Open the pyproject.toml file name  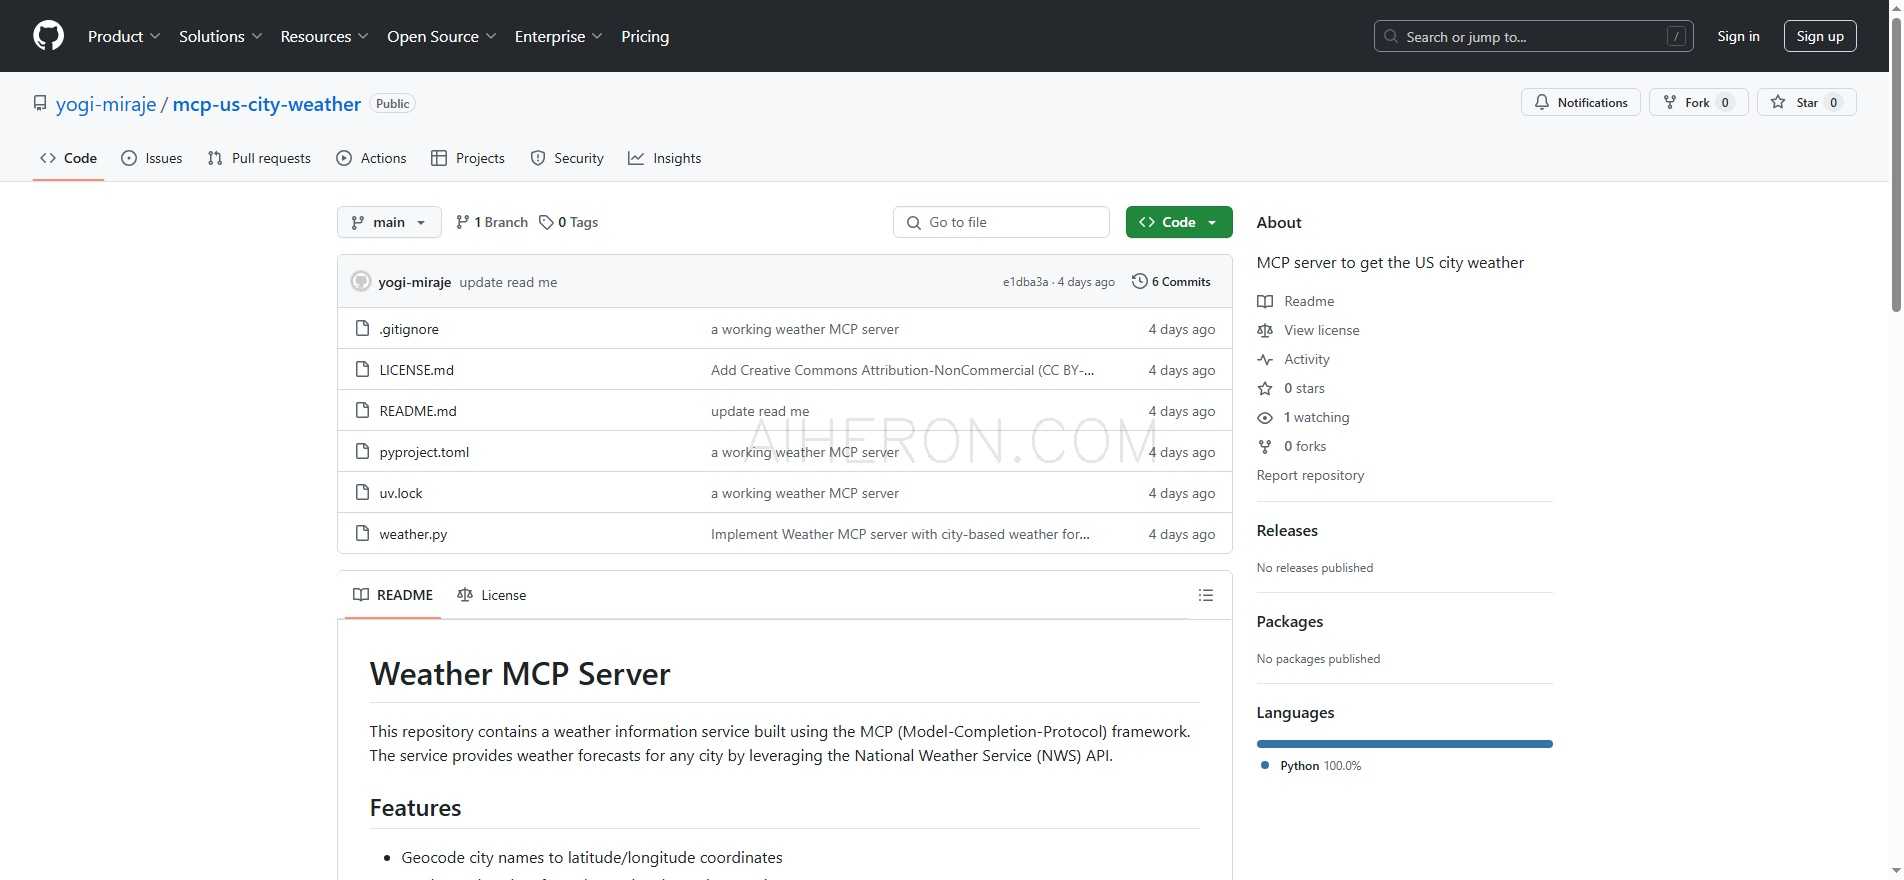[424, 452]
